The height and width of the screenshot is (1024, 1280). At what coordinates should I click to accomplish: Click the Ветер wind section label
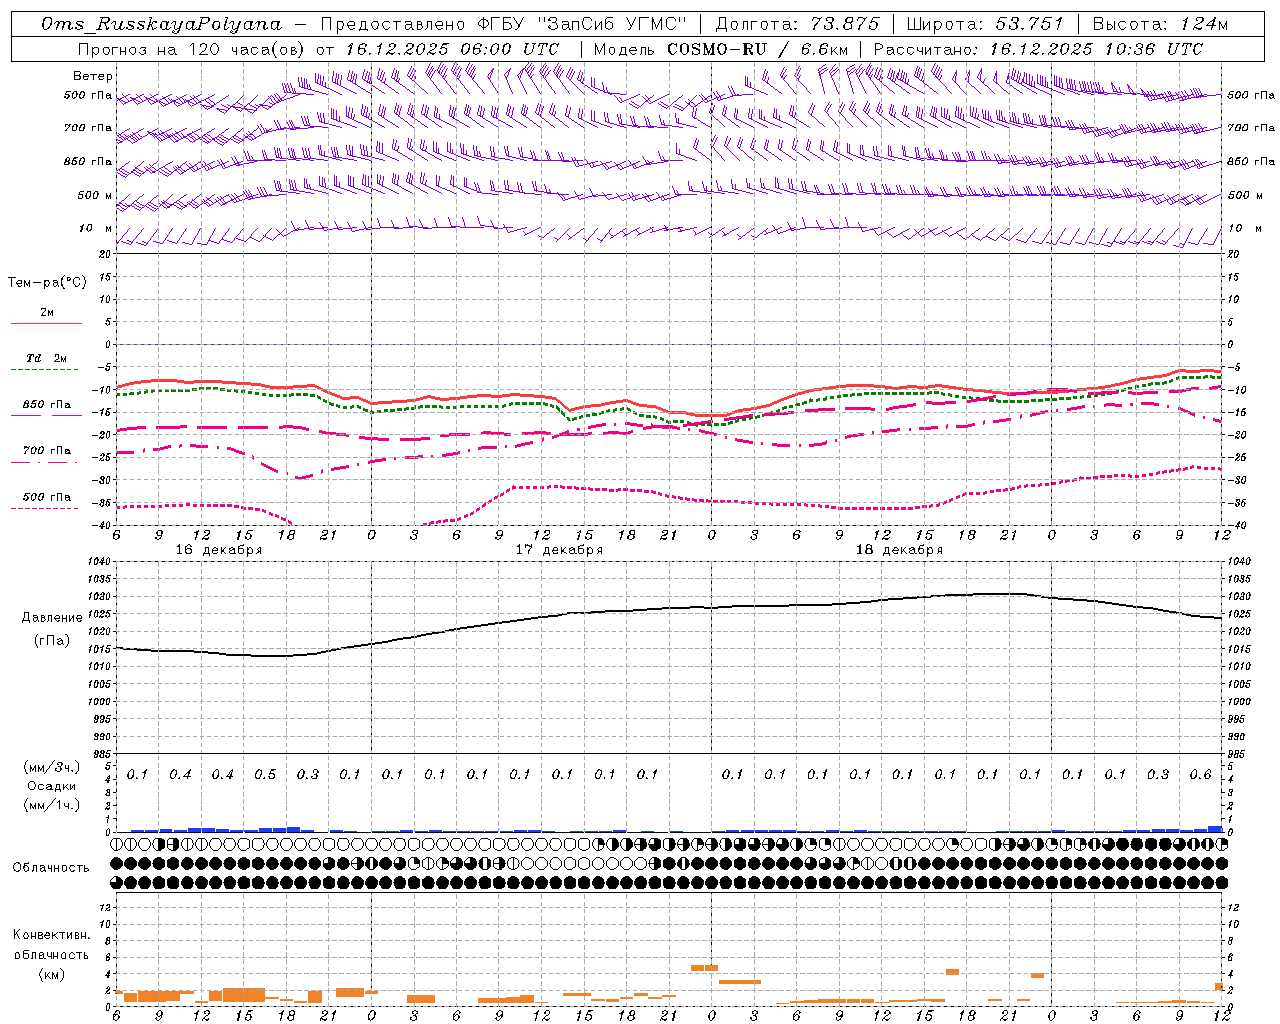(x=93, y=76)
